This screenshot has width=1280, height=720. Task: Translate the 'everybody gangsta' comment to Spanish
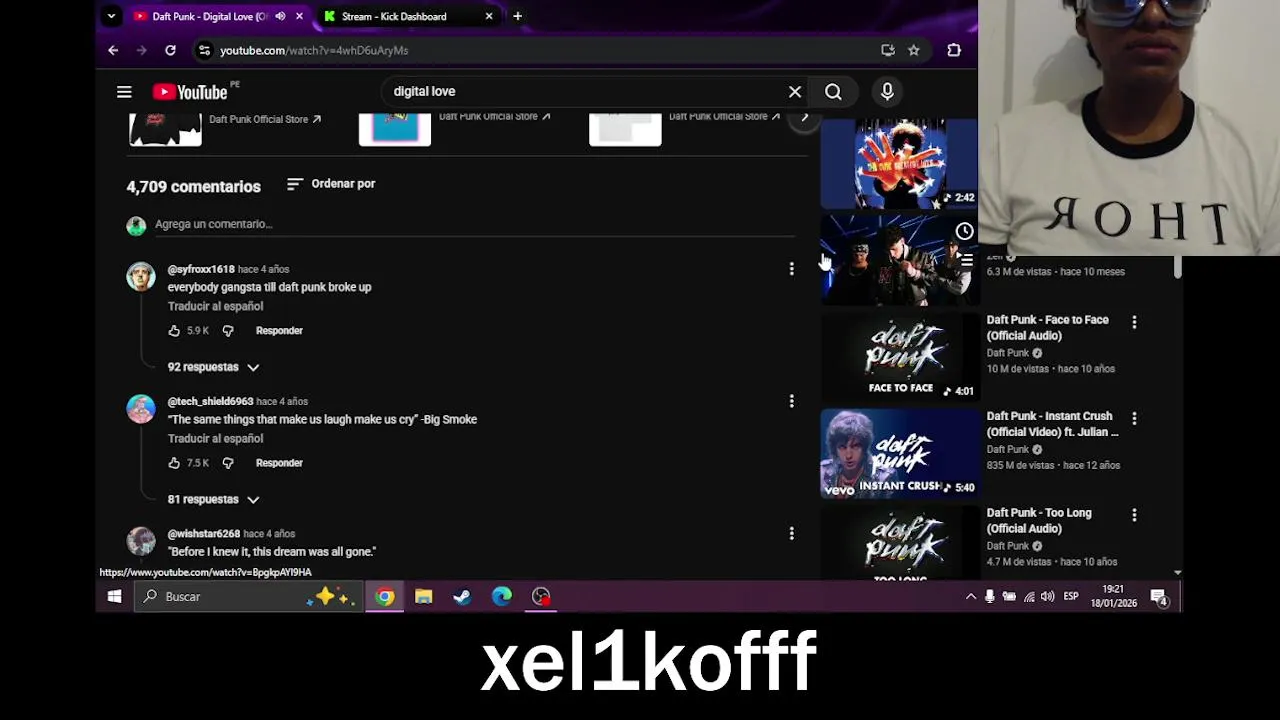coord(215,307)
